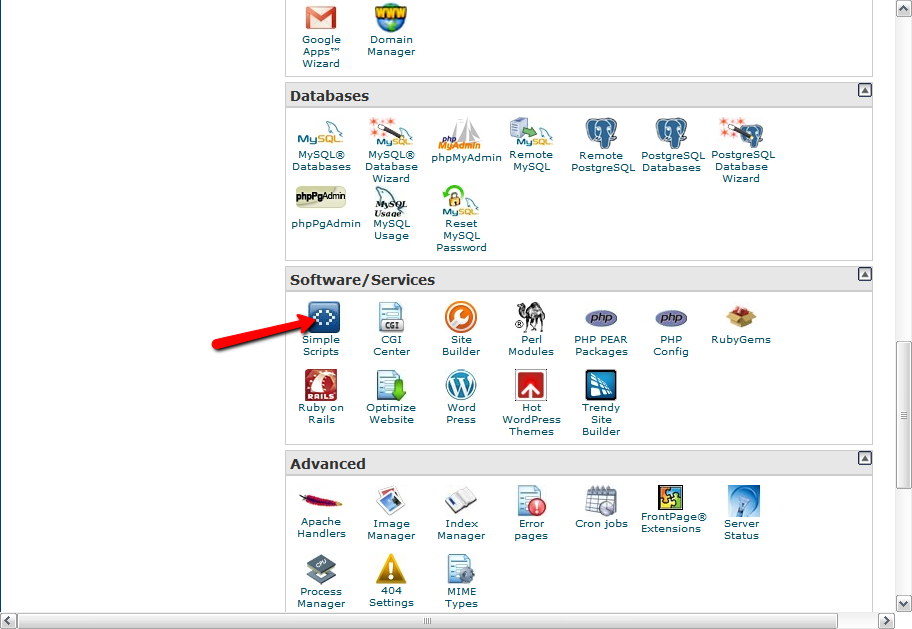
Task: Open the PHP Config icon
Action: [671, 318]
